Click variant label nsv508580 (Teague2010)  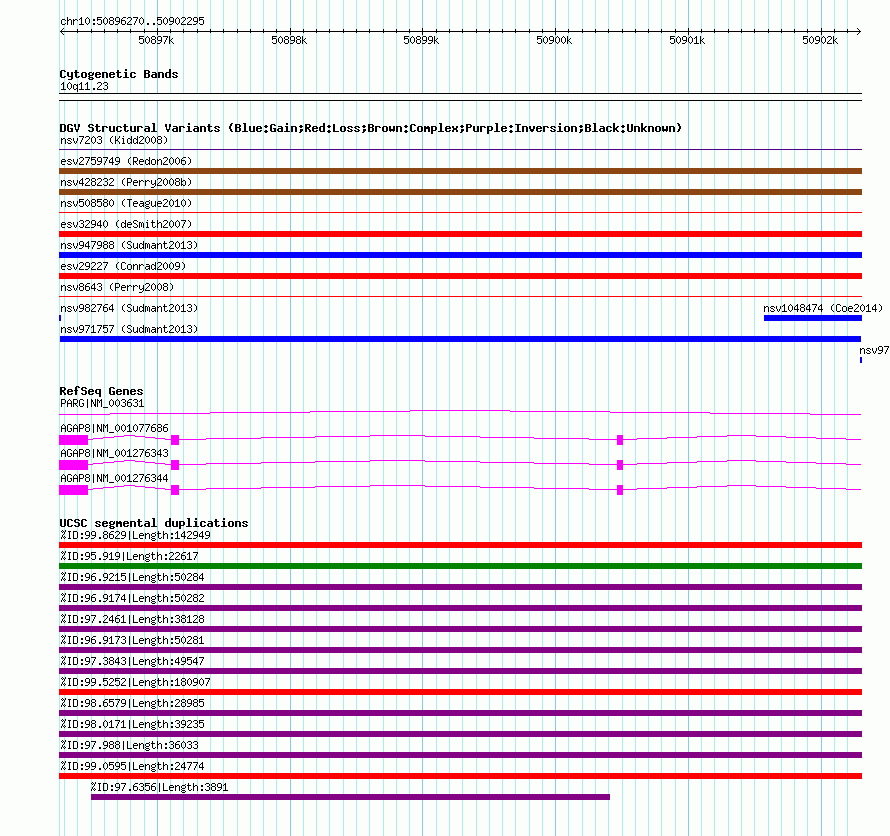[x=126, y=203]
